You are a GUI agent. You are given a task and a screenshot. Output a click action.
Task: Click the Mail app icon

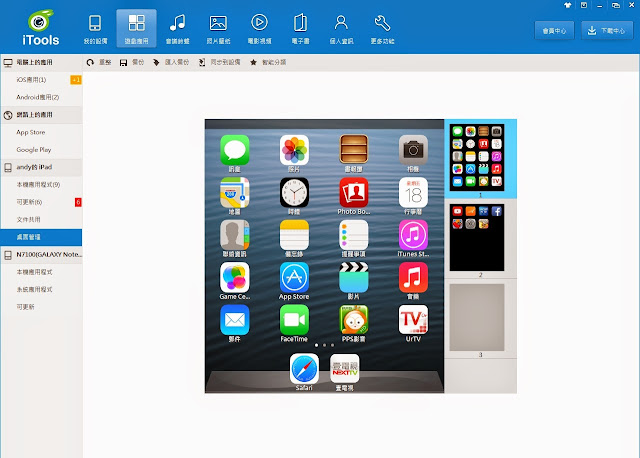pos(235,320)
